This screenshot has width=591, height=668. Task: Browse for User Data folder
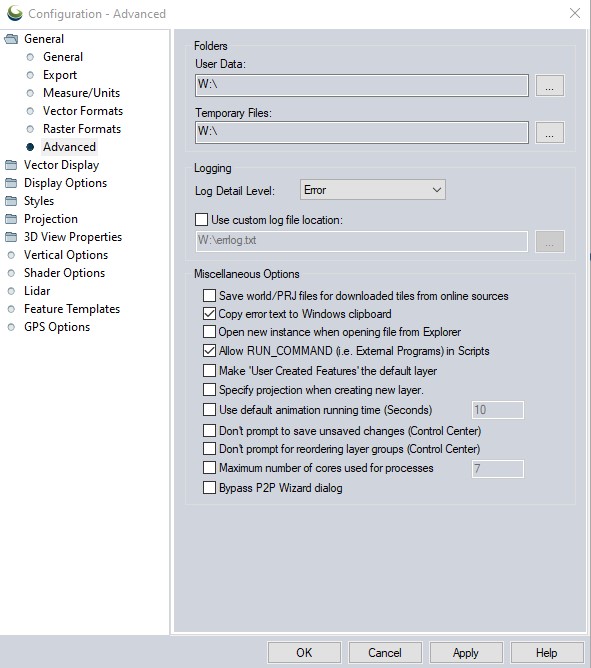click(x=550, y=85)
